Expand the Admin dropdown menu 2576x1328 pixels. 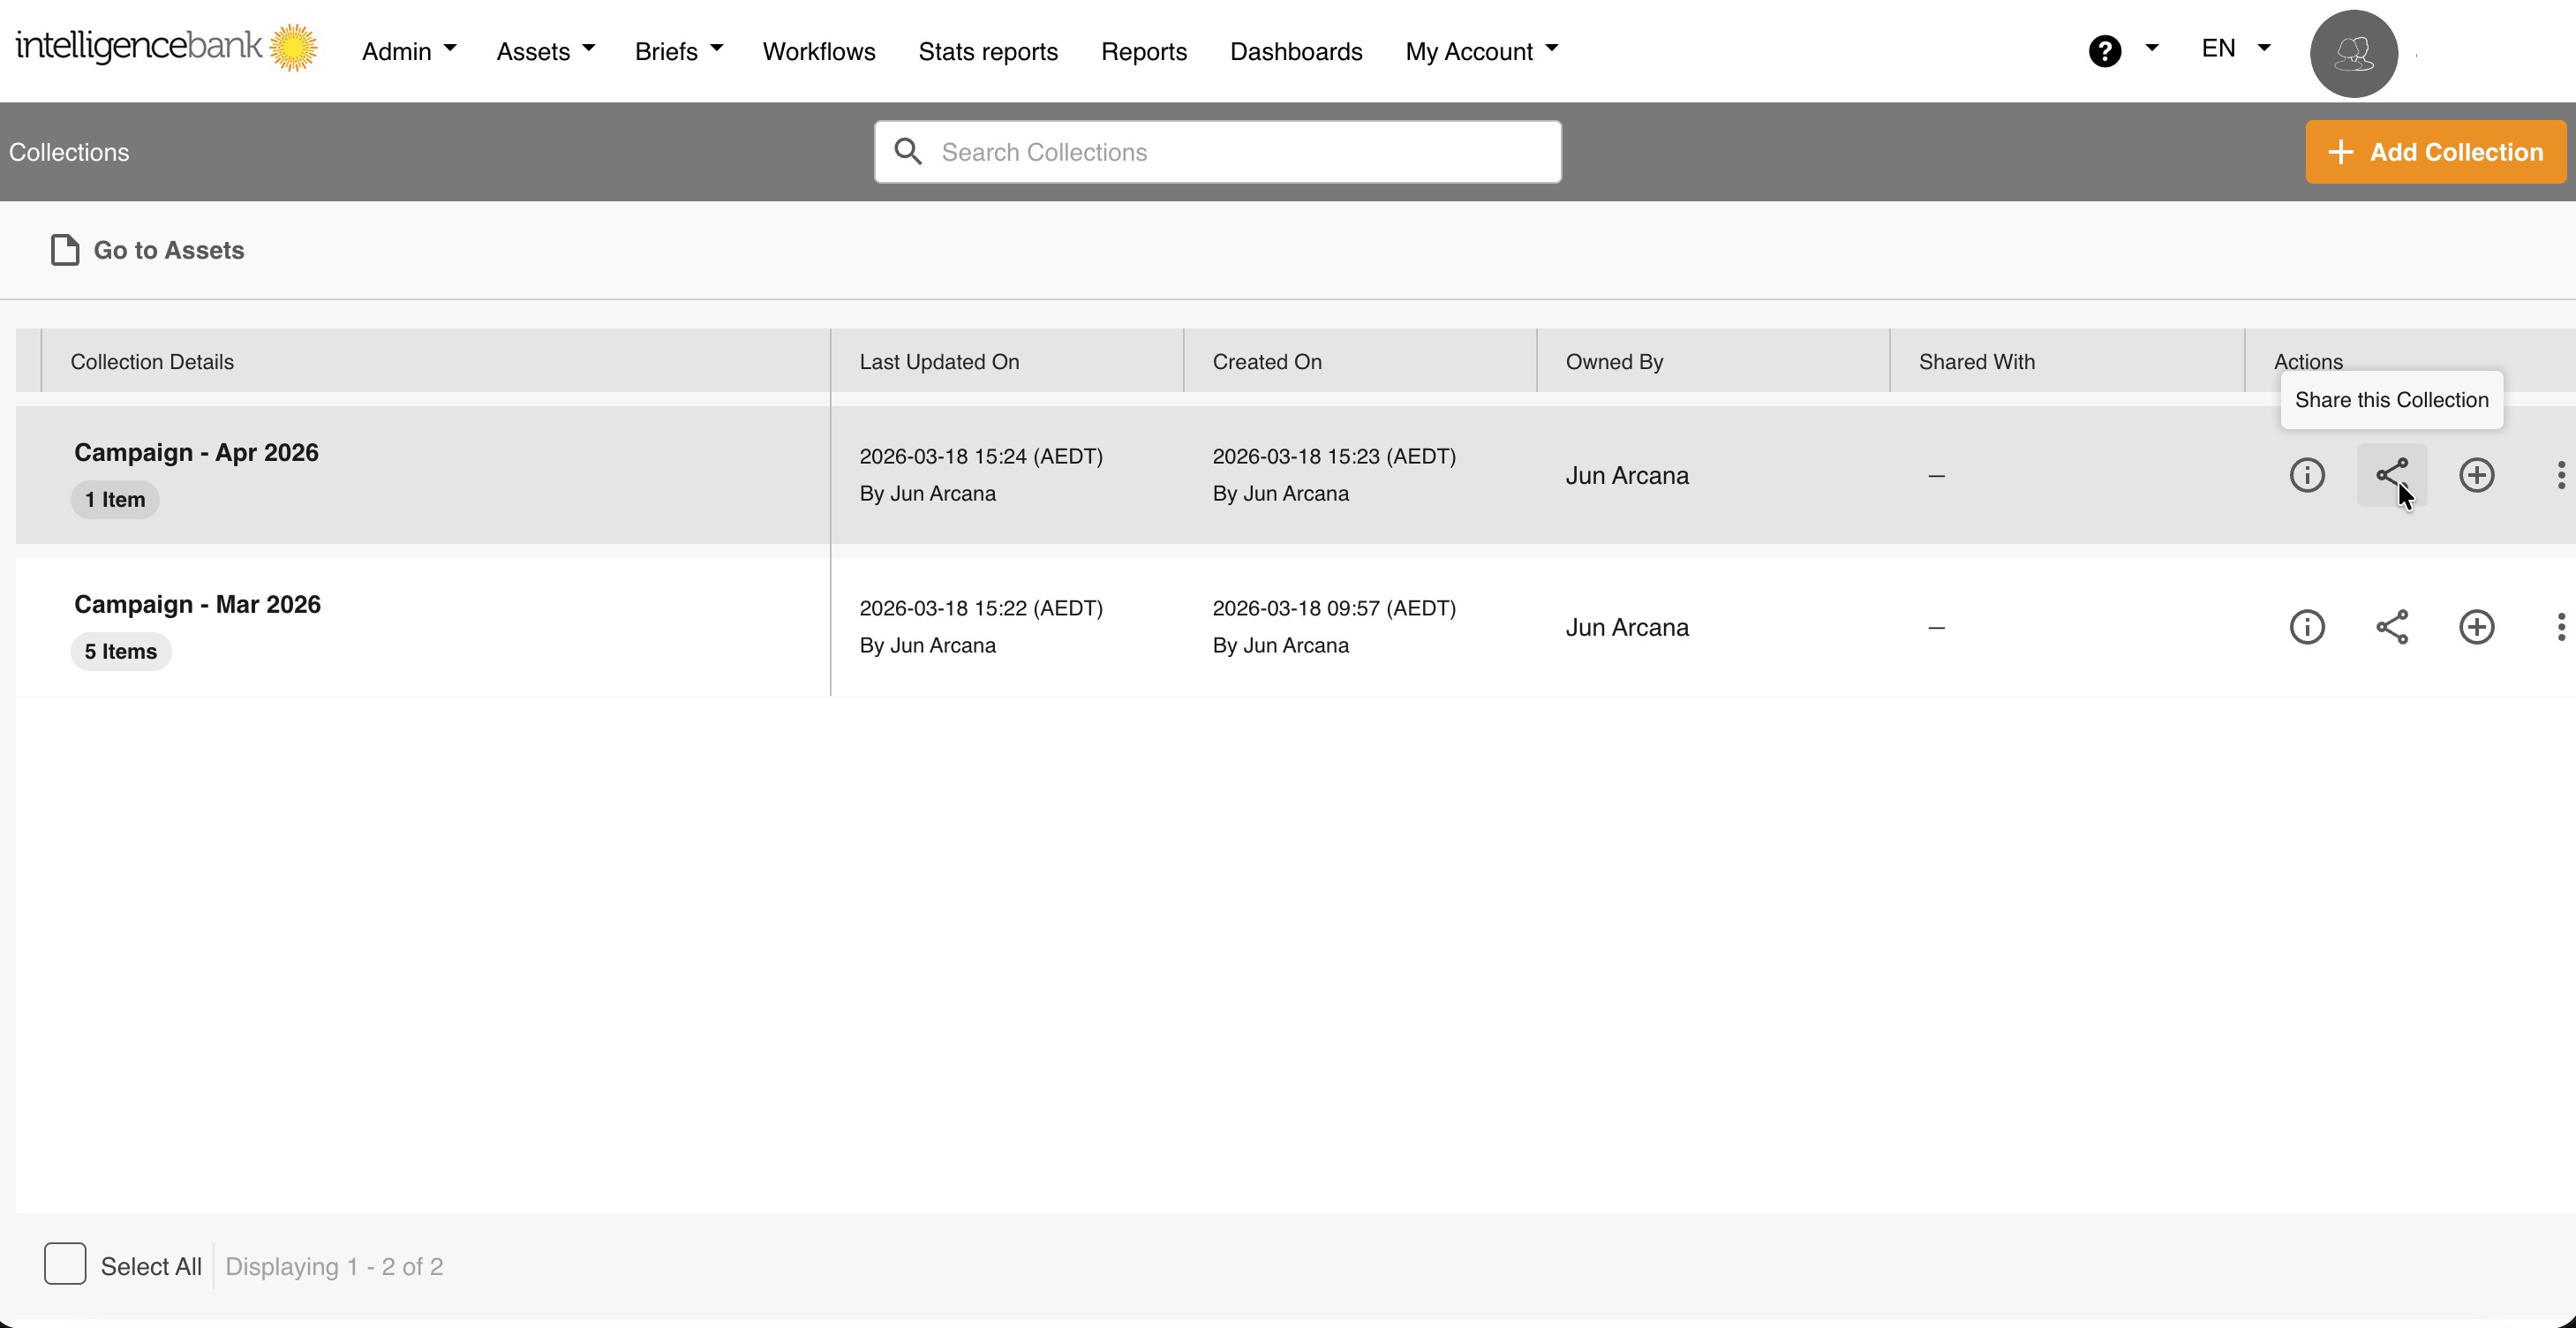pos(409,51)
